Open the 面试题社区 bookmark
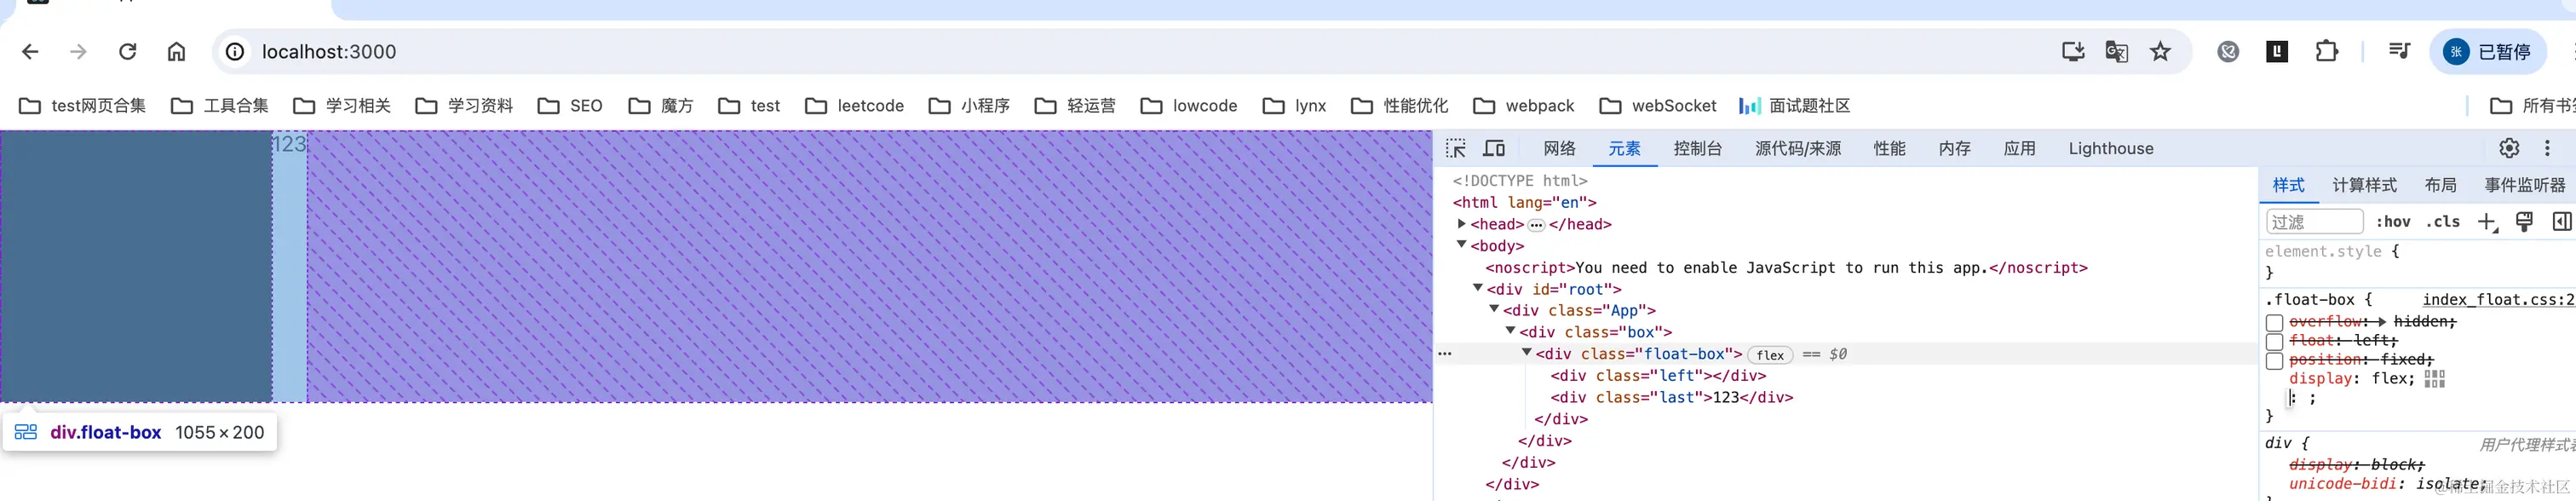 tap(1795, 106)
